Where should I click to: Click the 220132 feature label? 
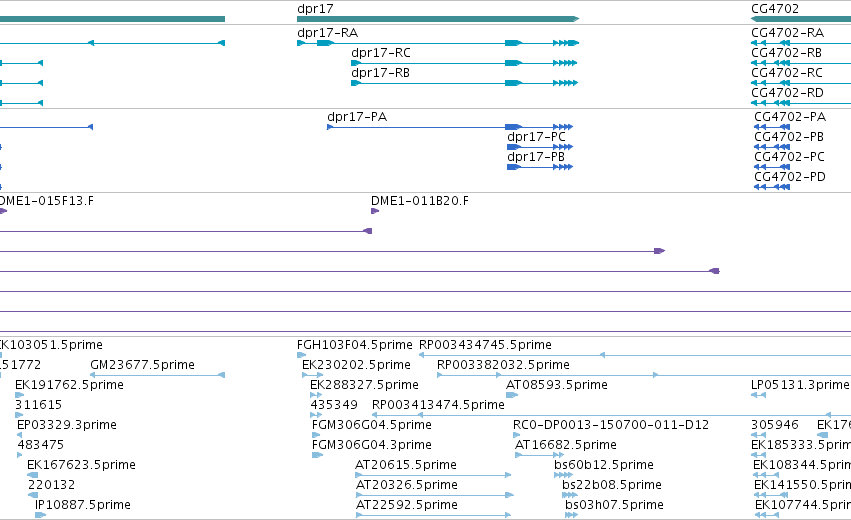[x=53, y=485]
